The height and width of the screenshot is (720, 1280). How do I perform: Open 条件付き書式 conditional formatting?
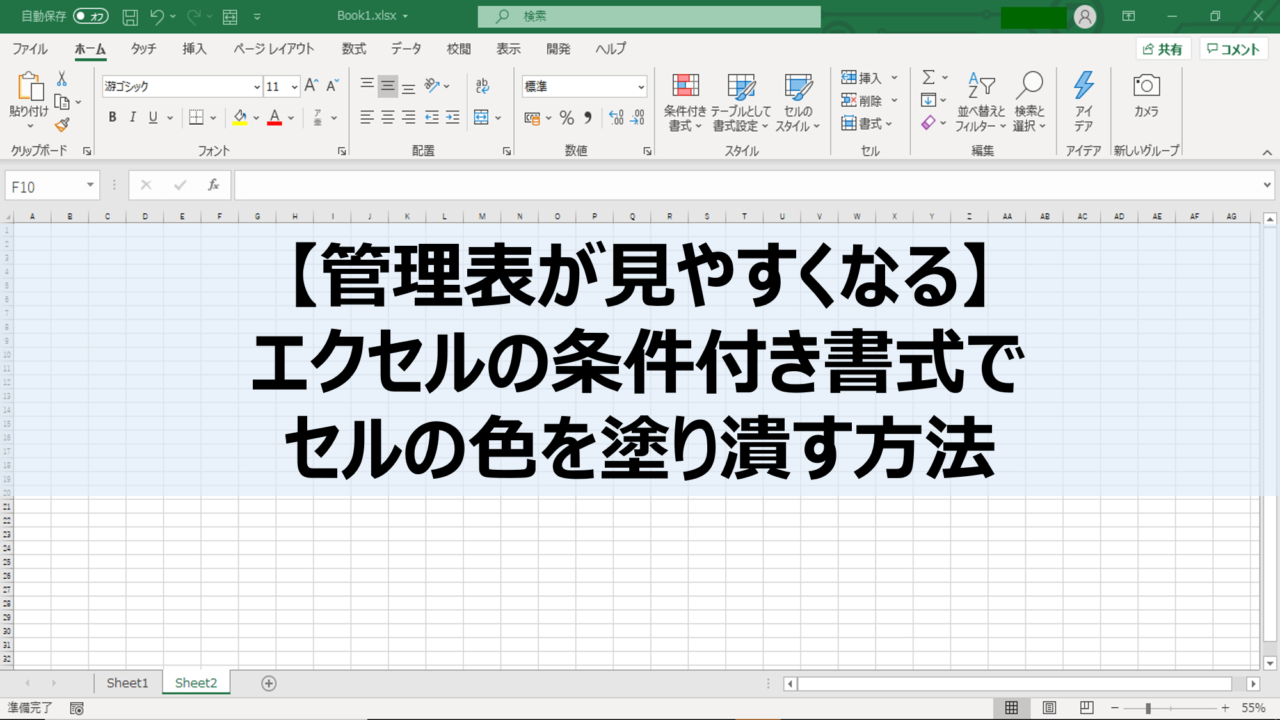(685, 103)
